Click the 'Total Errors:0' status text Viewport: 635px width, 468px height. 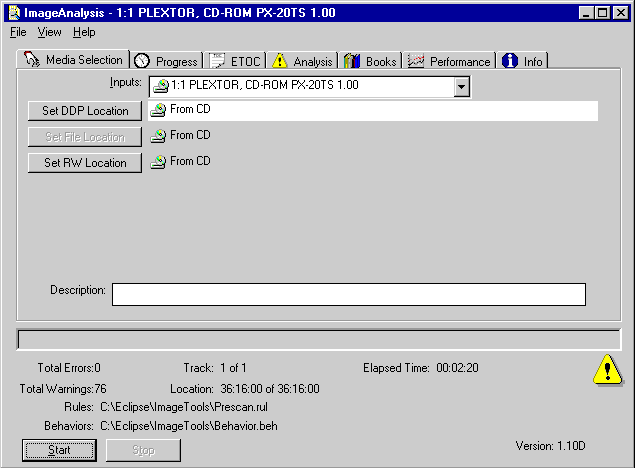point(69,368)
